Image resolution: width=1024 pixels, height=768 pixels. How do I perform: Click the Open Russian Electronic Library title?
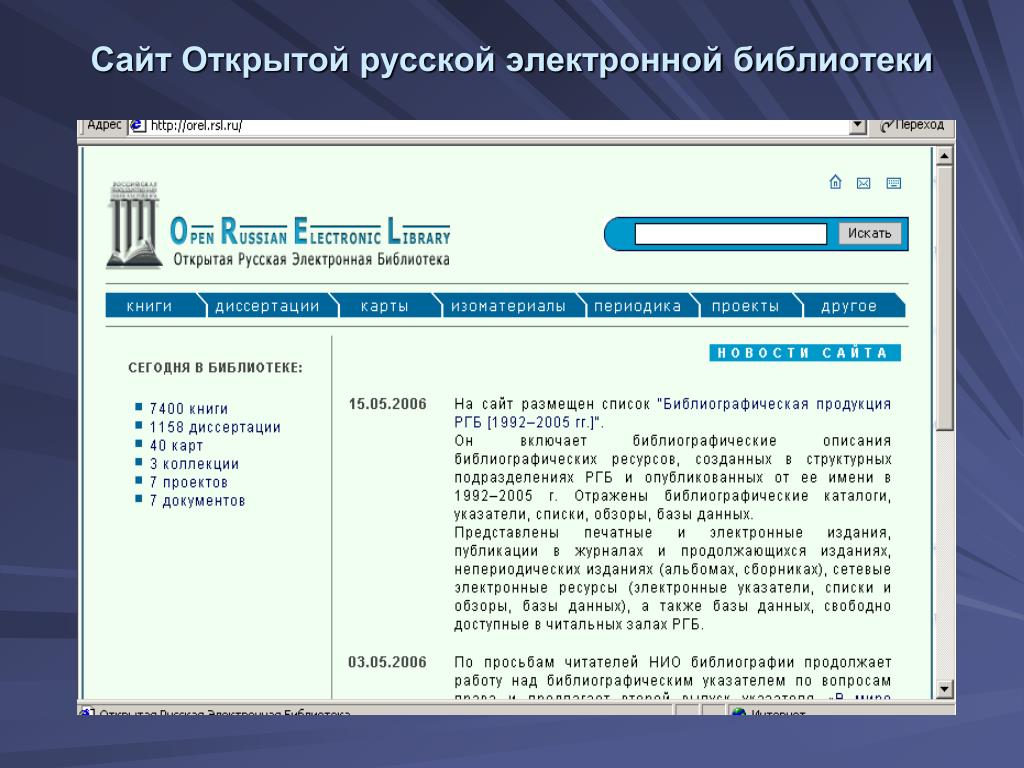pos(310,231)
